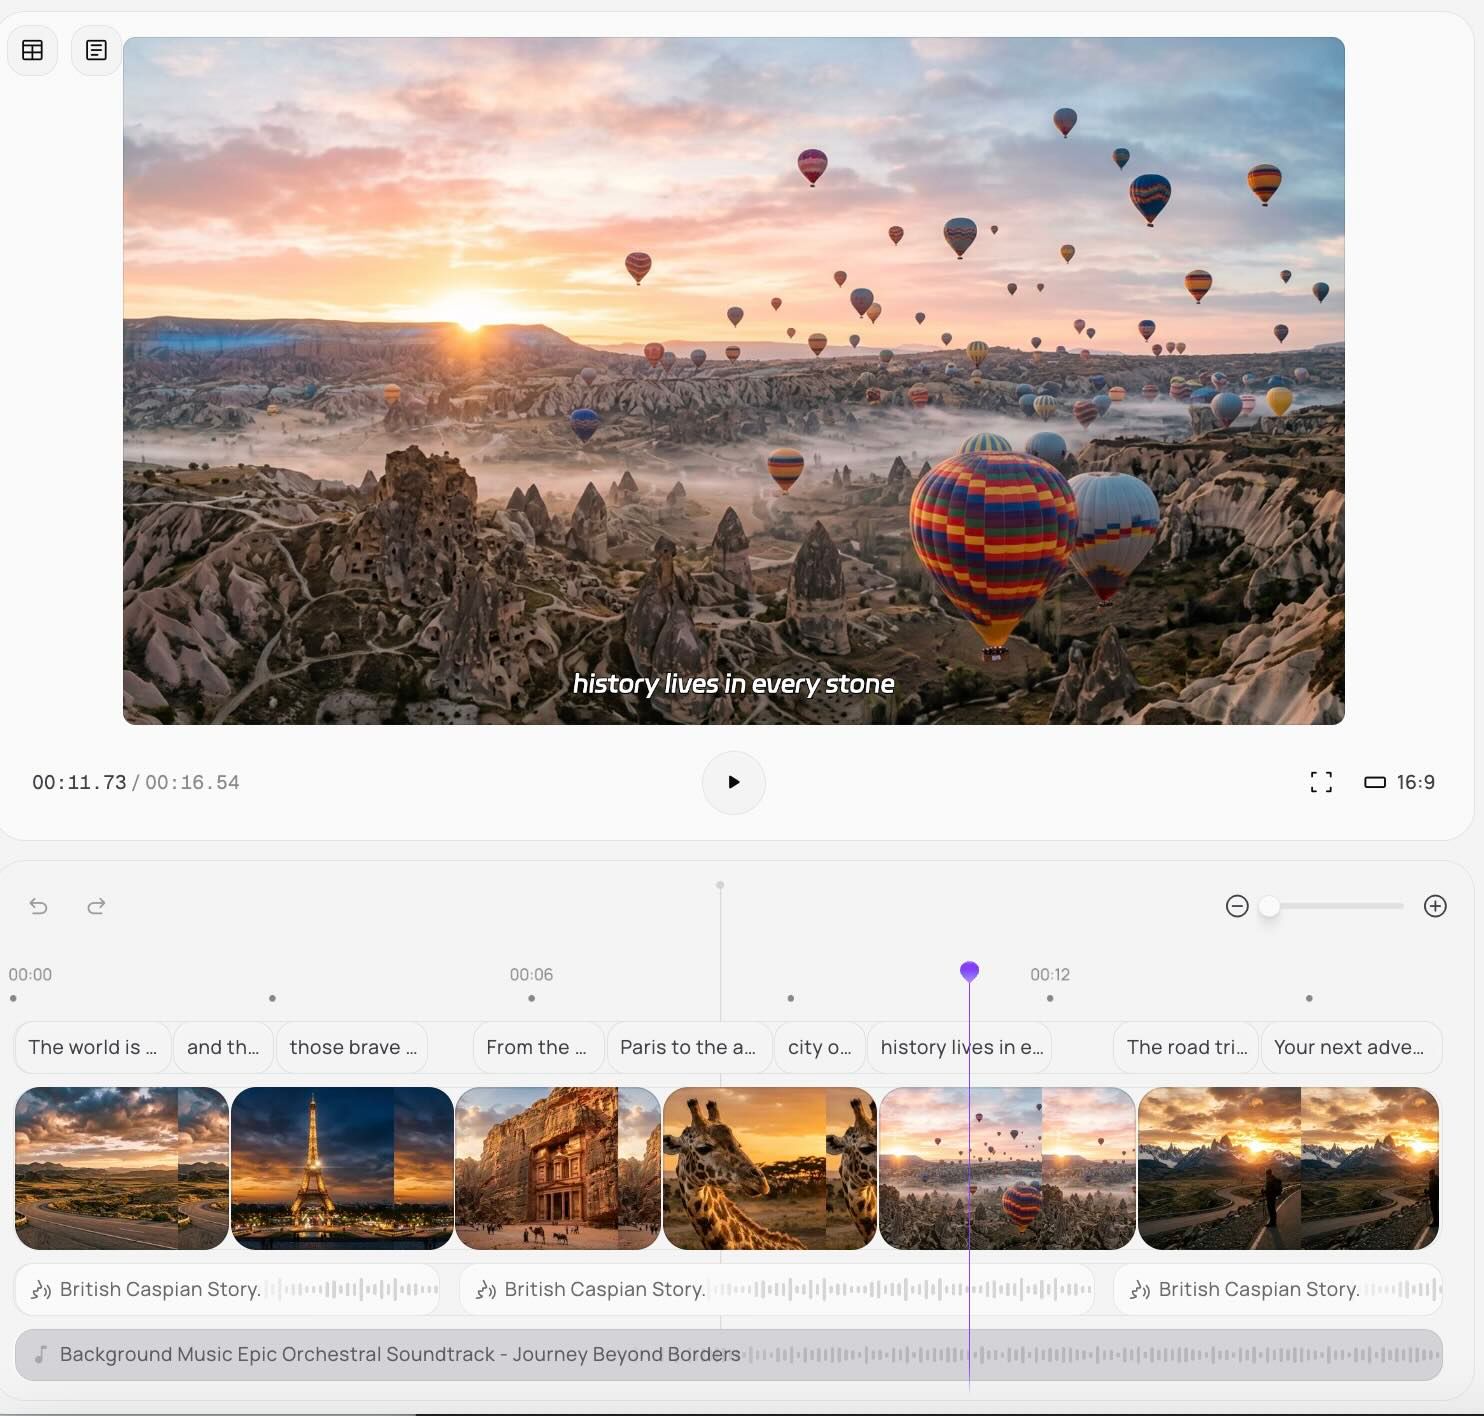Zoom out the timeline with minus icon
1484x1416 pixels.
pyautogui.click(x=1237, y=906)
